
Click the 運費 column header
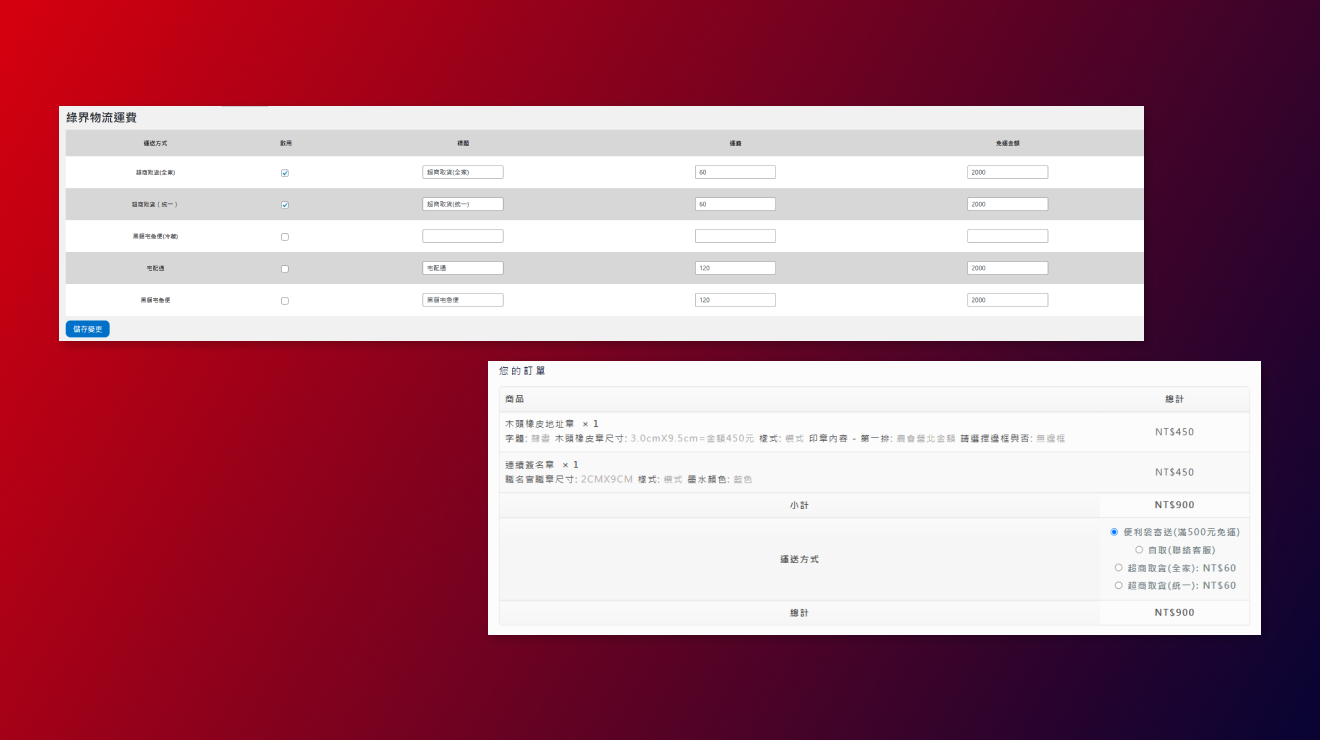pos(735,144)
